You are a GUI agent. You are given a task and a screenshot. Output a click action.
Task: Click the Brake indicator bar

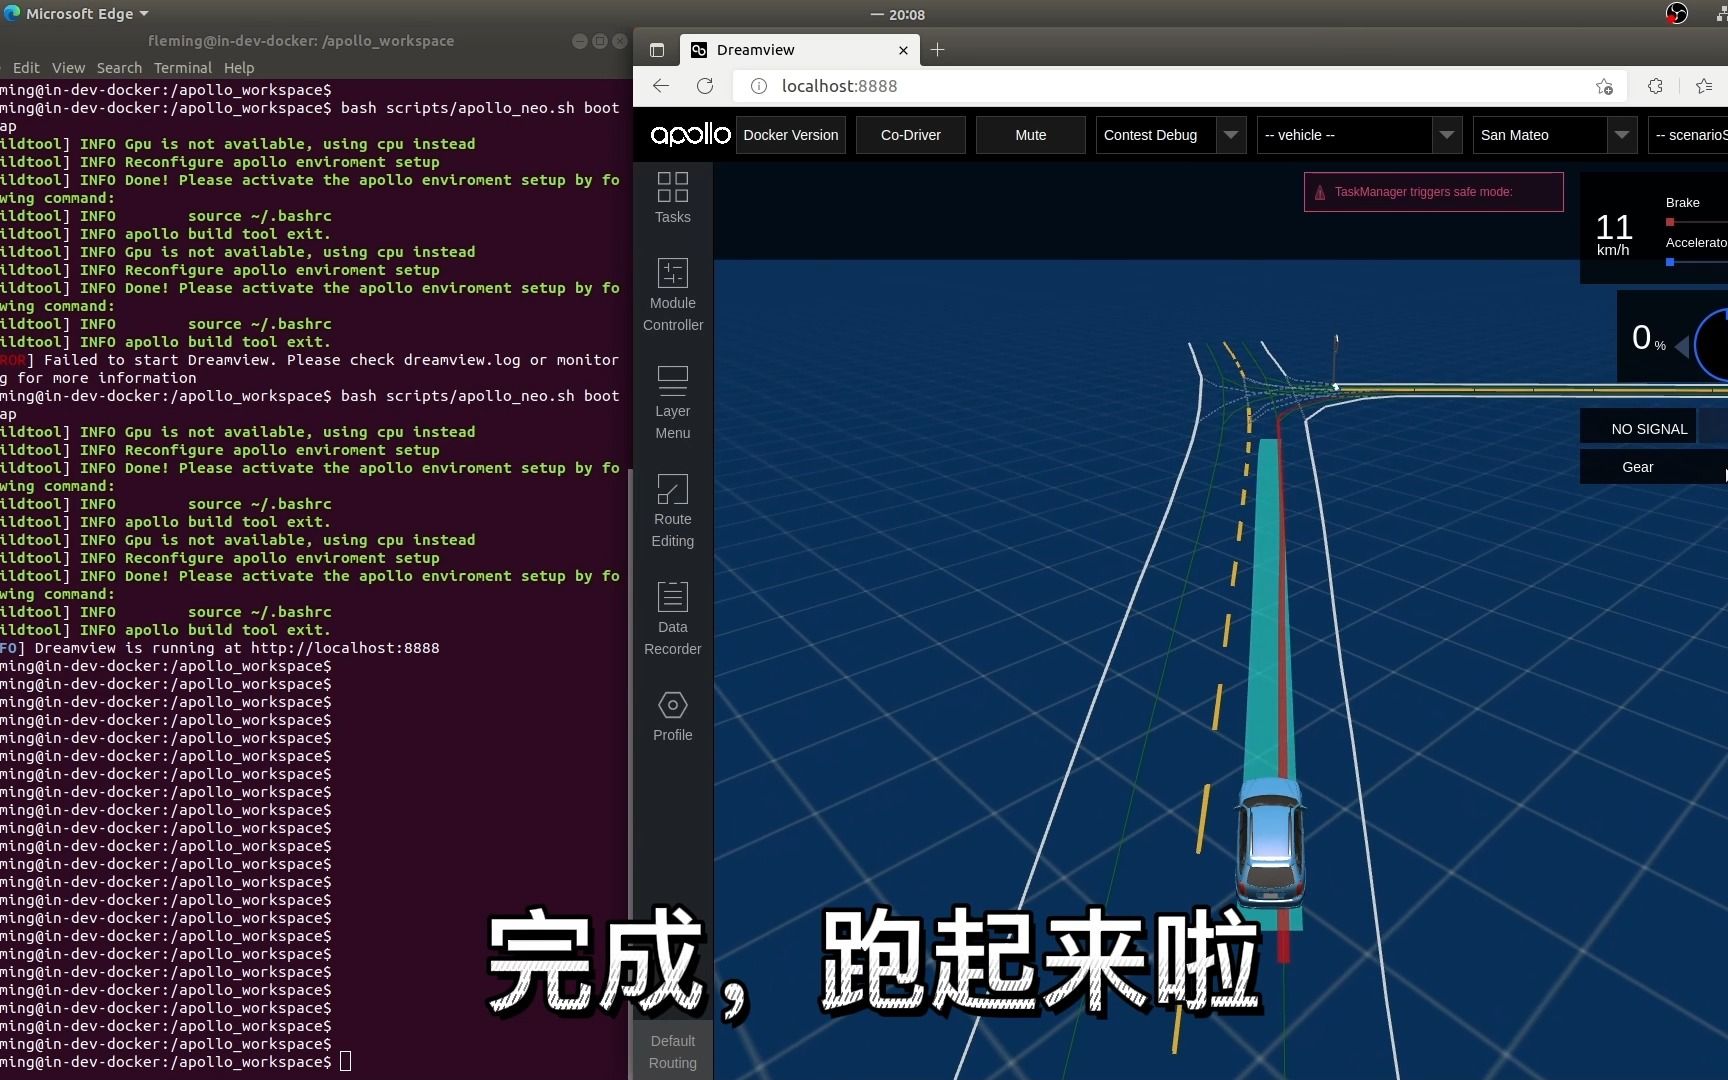pyautogui.click(x=1696, y=222)
